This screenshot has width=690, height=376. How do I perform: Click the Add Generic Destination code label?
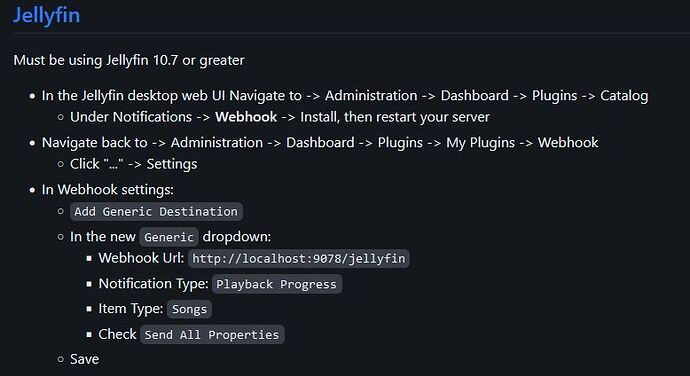point(156,211)
